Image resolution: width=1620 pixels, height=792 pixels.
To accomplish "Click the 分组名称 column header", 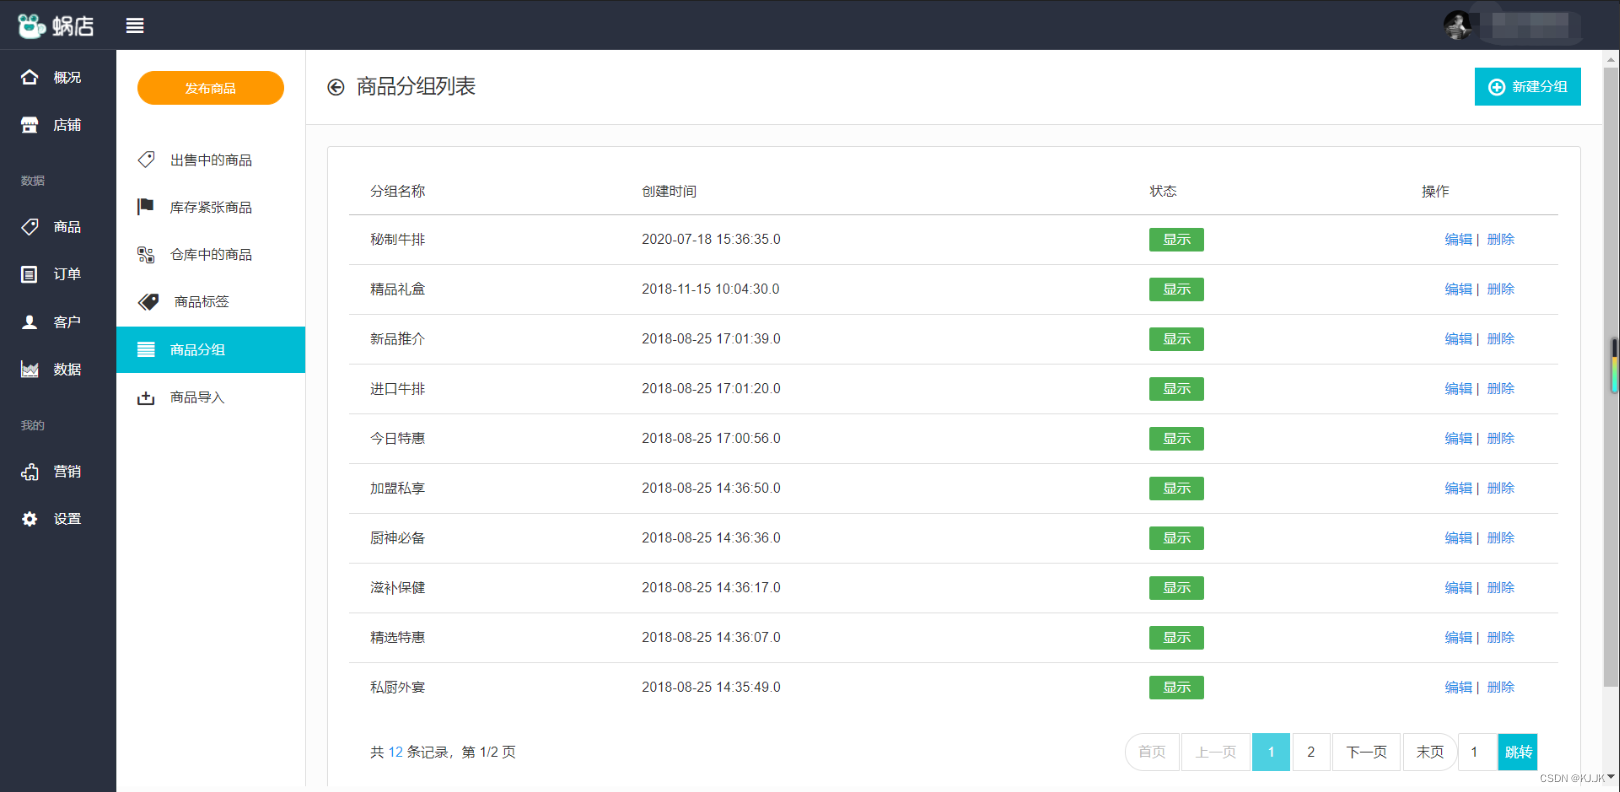I will coord(398,191).
